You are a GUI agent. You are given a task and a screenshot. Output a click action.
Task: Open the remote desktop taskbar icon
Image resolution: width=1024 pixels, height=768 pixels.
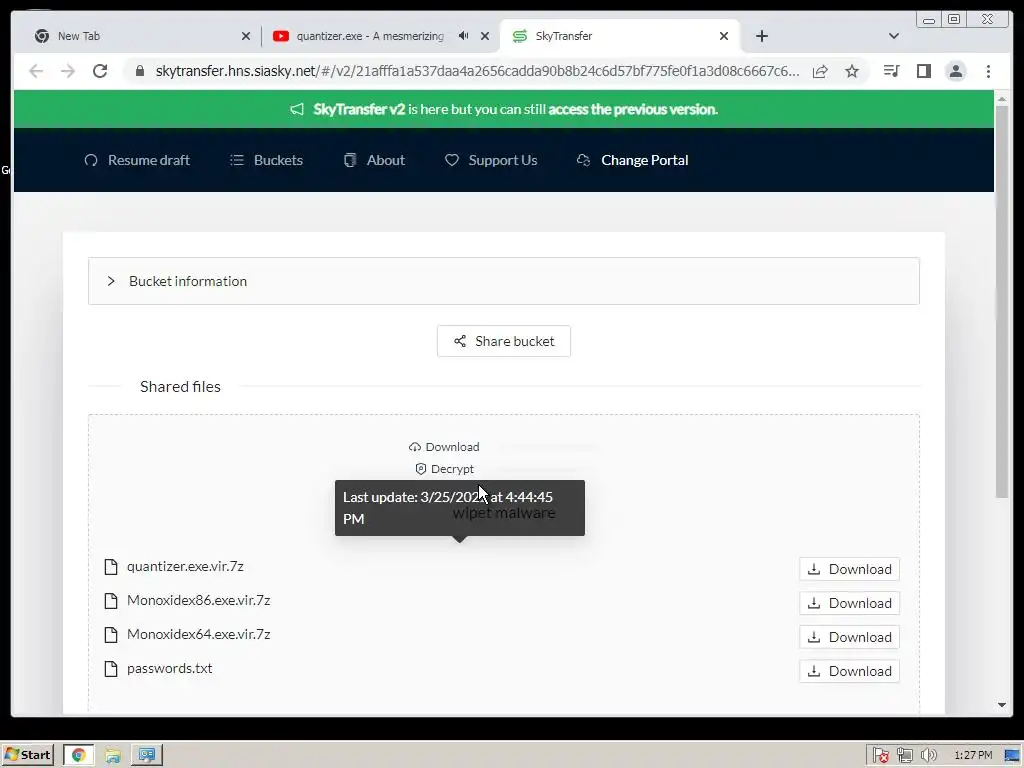coord(146,755)
